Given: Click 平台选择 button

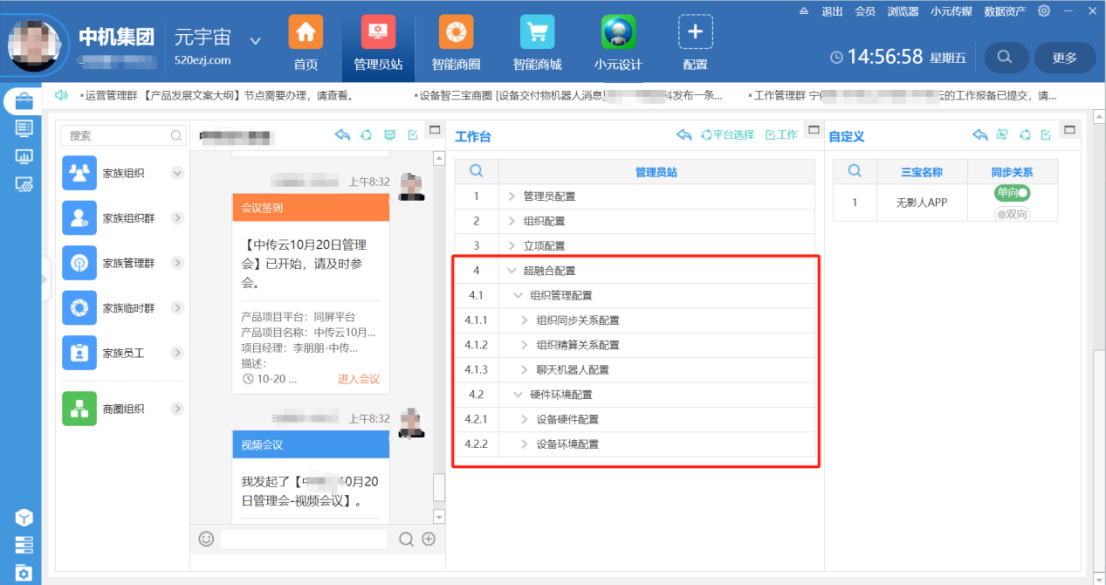Looking at the screenshot, I should (727, 135).
